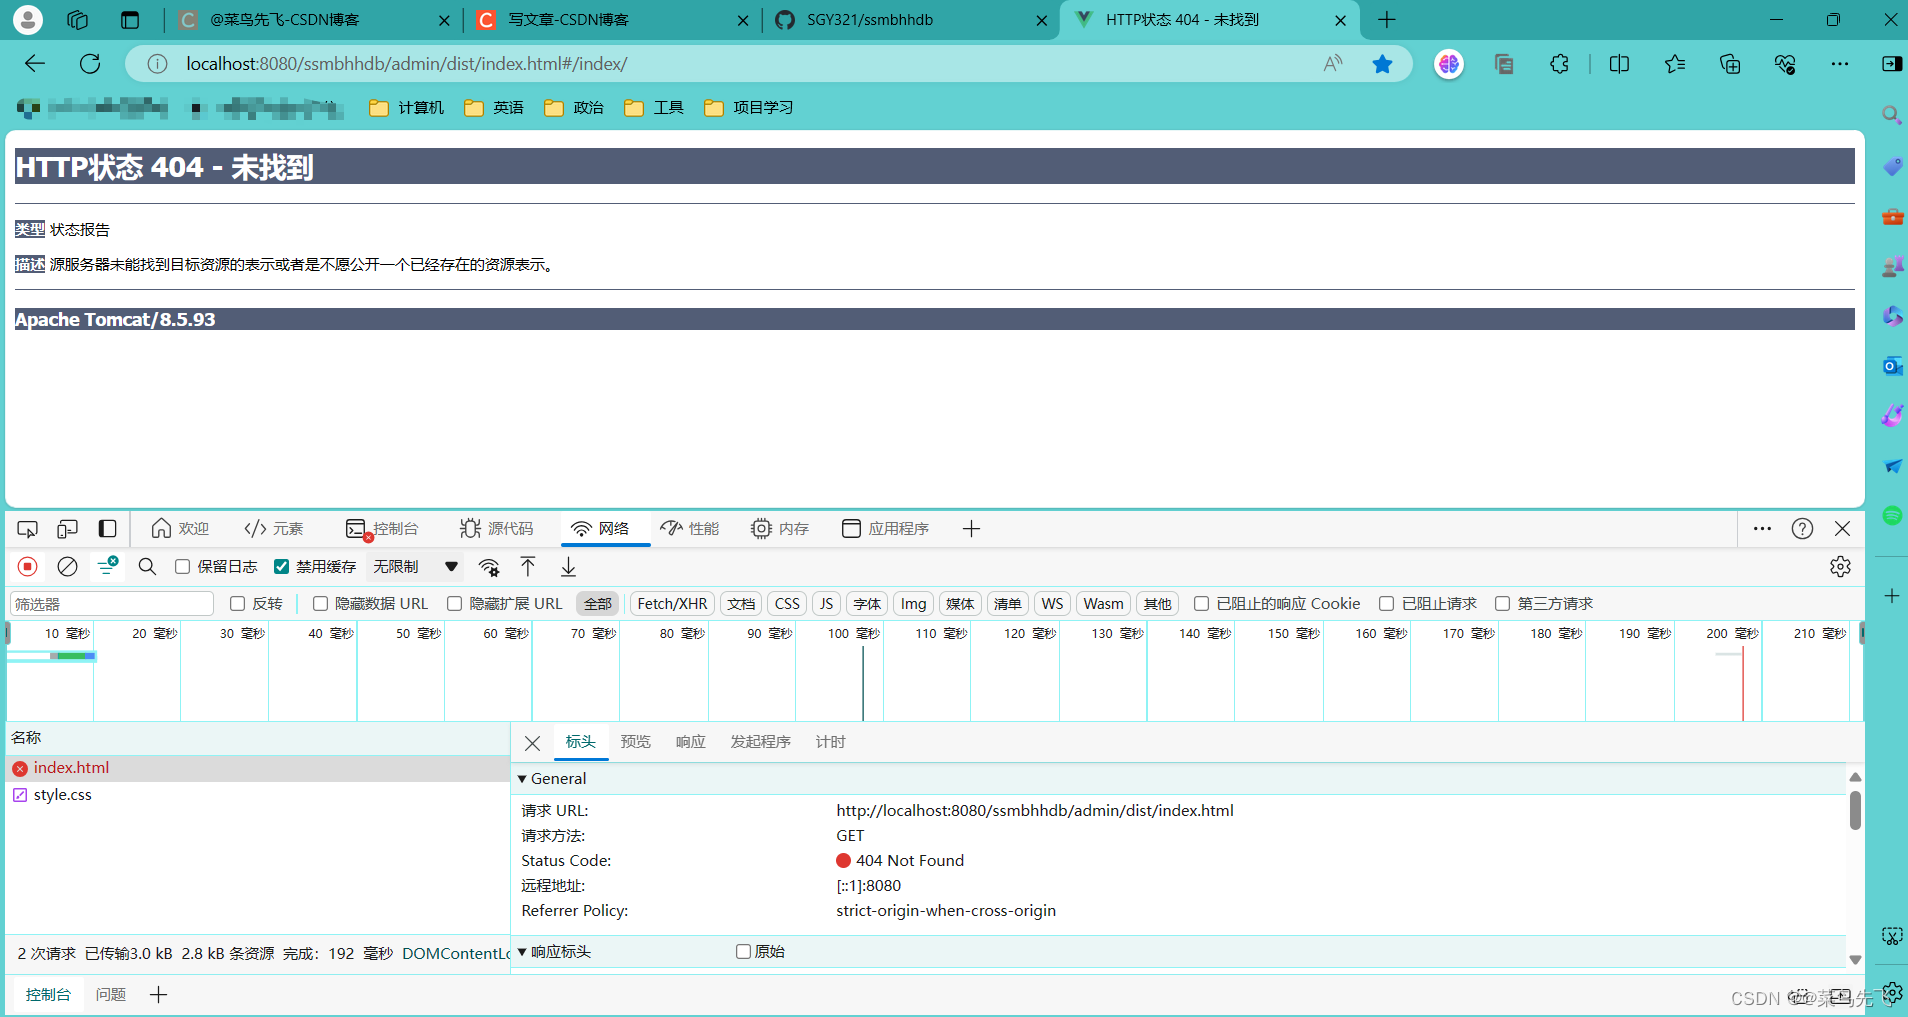This screenshot has width=1908, height=1017.
Task: Add a new DevTools tool tab
Action: point(971,529)
